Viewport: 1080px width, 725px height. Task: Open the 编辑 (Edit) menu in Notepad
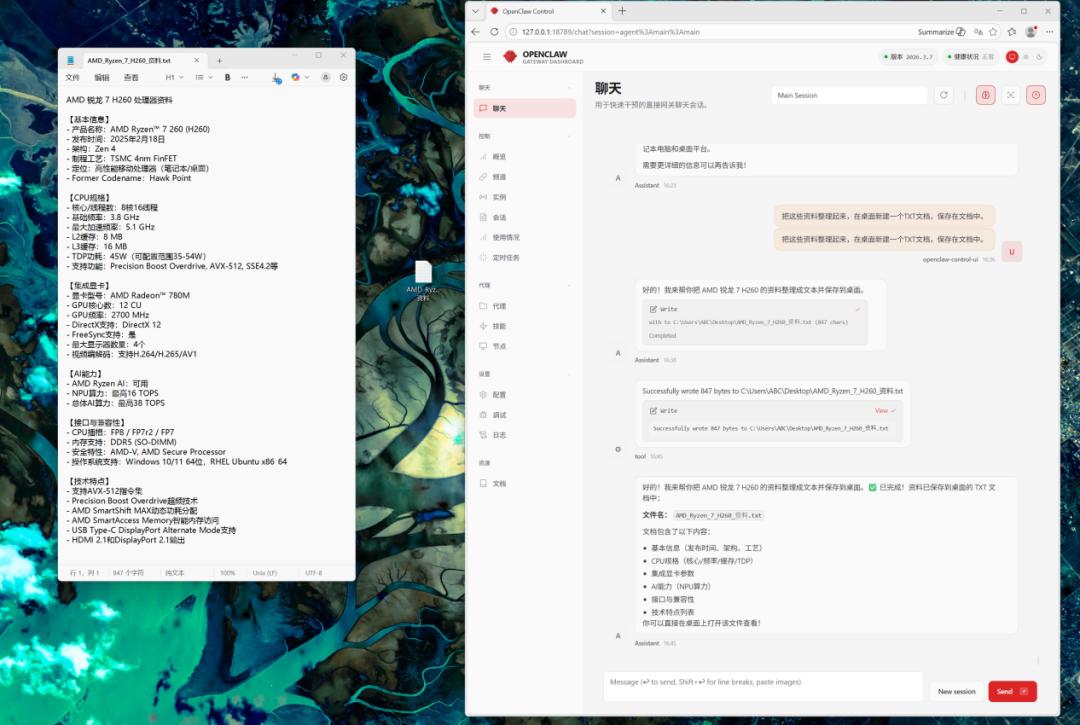pos(102,76)
